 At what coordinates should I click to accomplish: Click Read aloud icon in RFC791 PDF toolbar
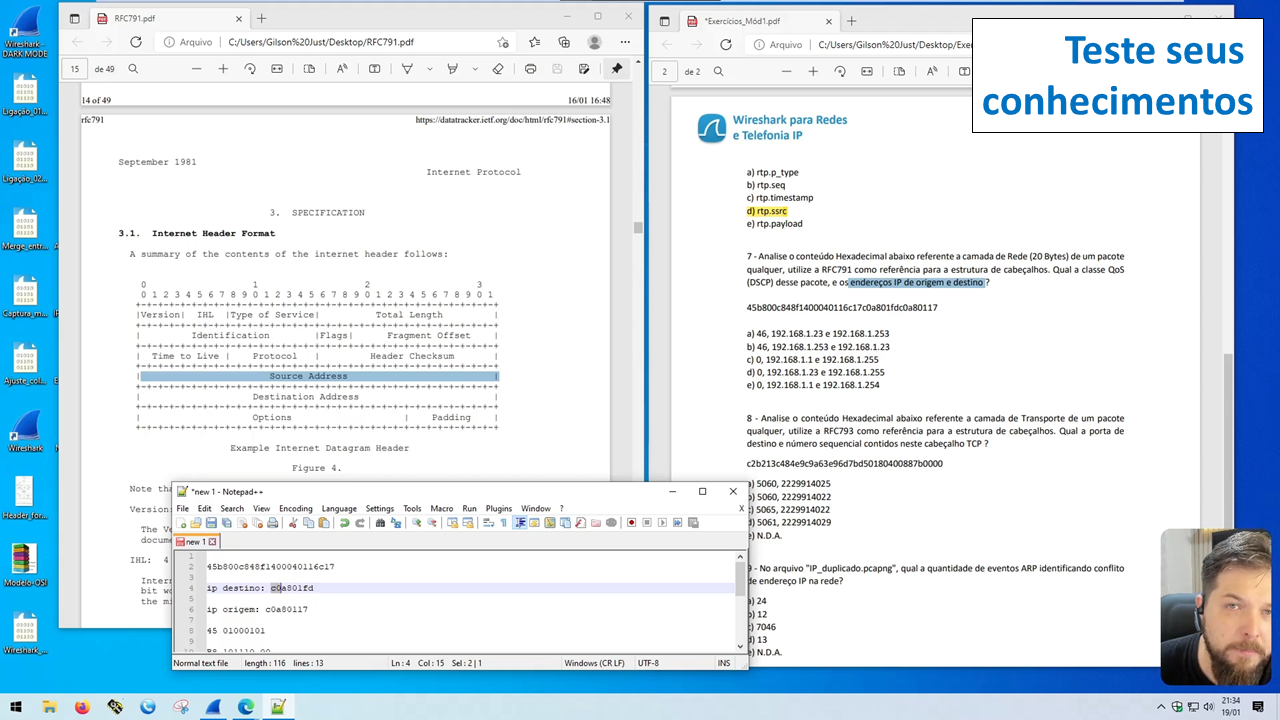(x=342, y=69)
